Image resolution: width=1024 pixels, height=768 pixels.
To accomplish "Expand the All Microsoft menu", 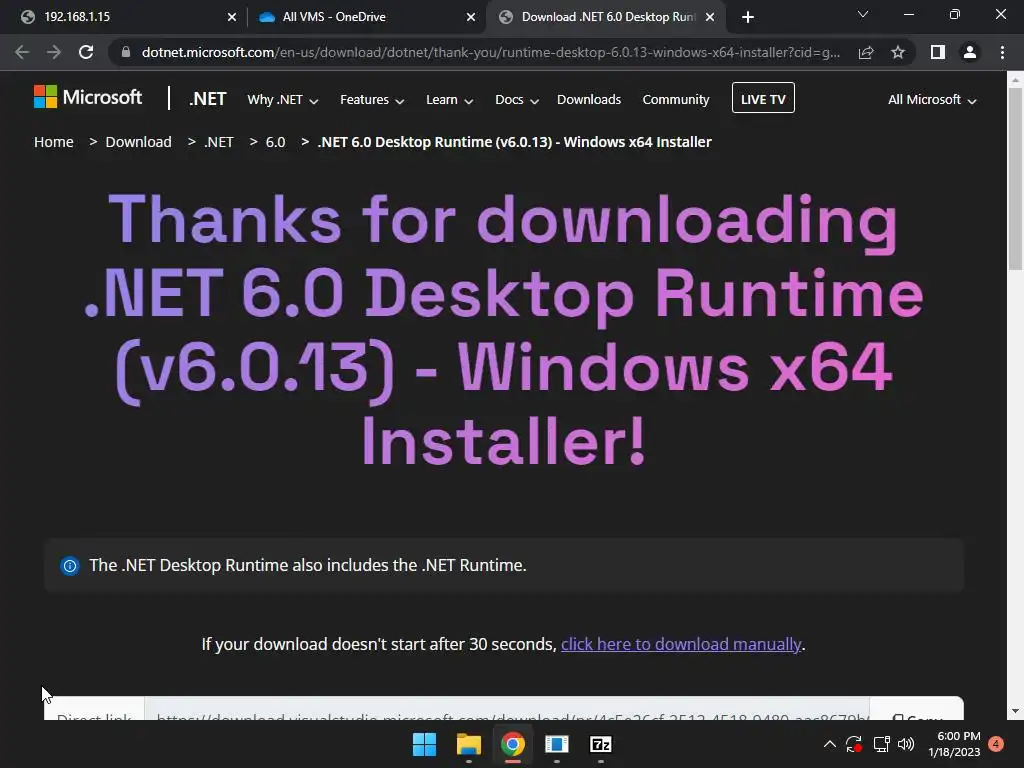I will (932, 100).
